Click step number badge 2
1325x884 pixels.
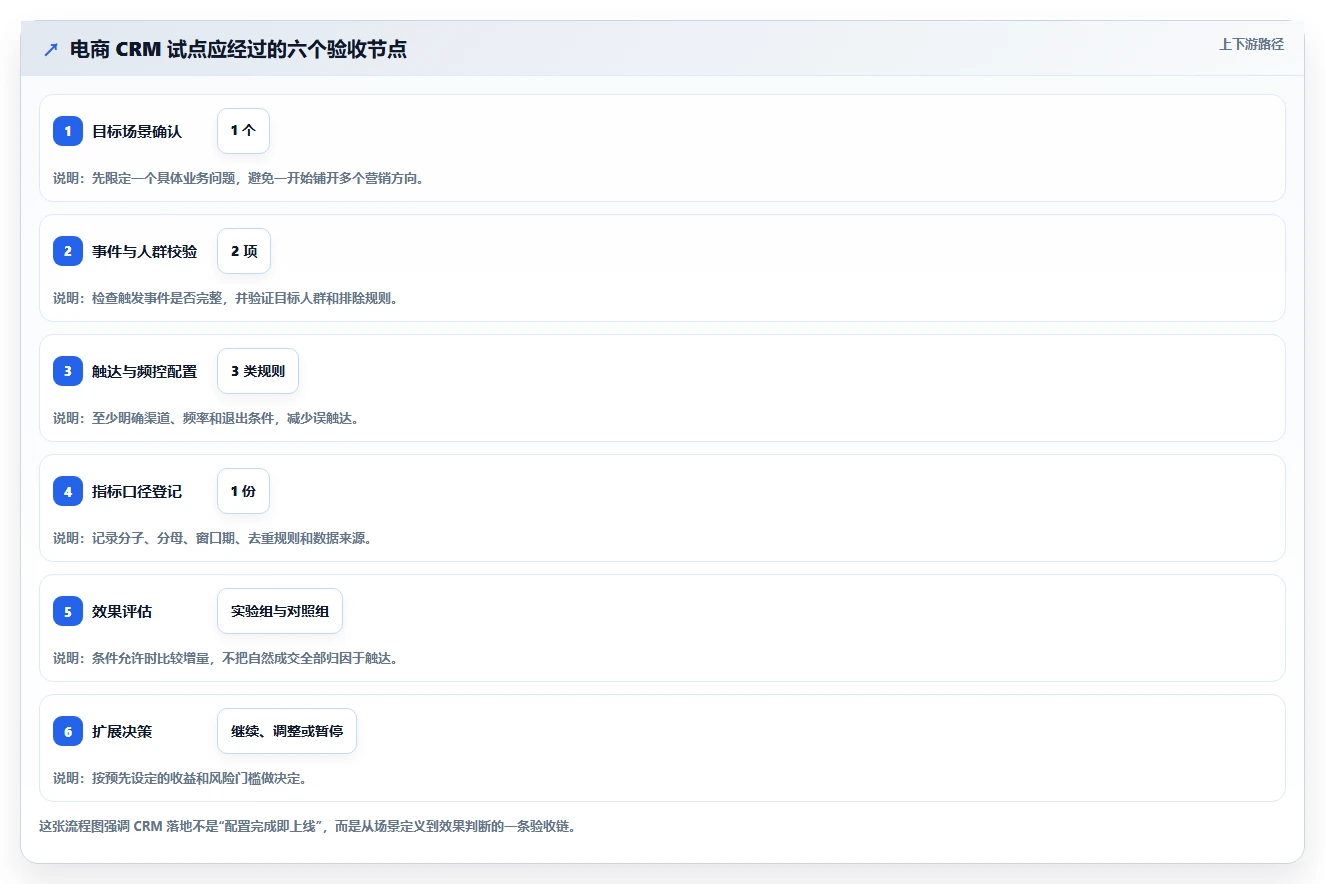click(68, 251)
